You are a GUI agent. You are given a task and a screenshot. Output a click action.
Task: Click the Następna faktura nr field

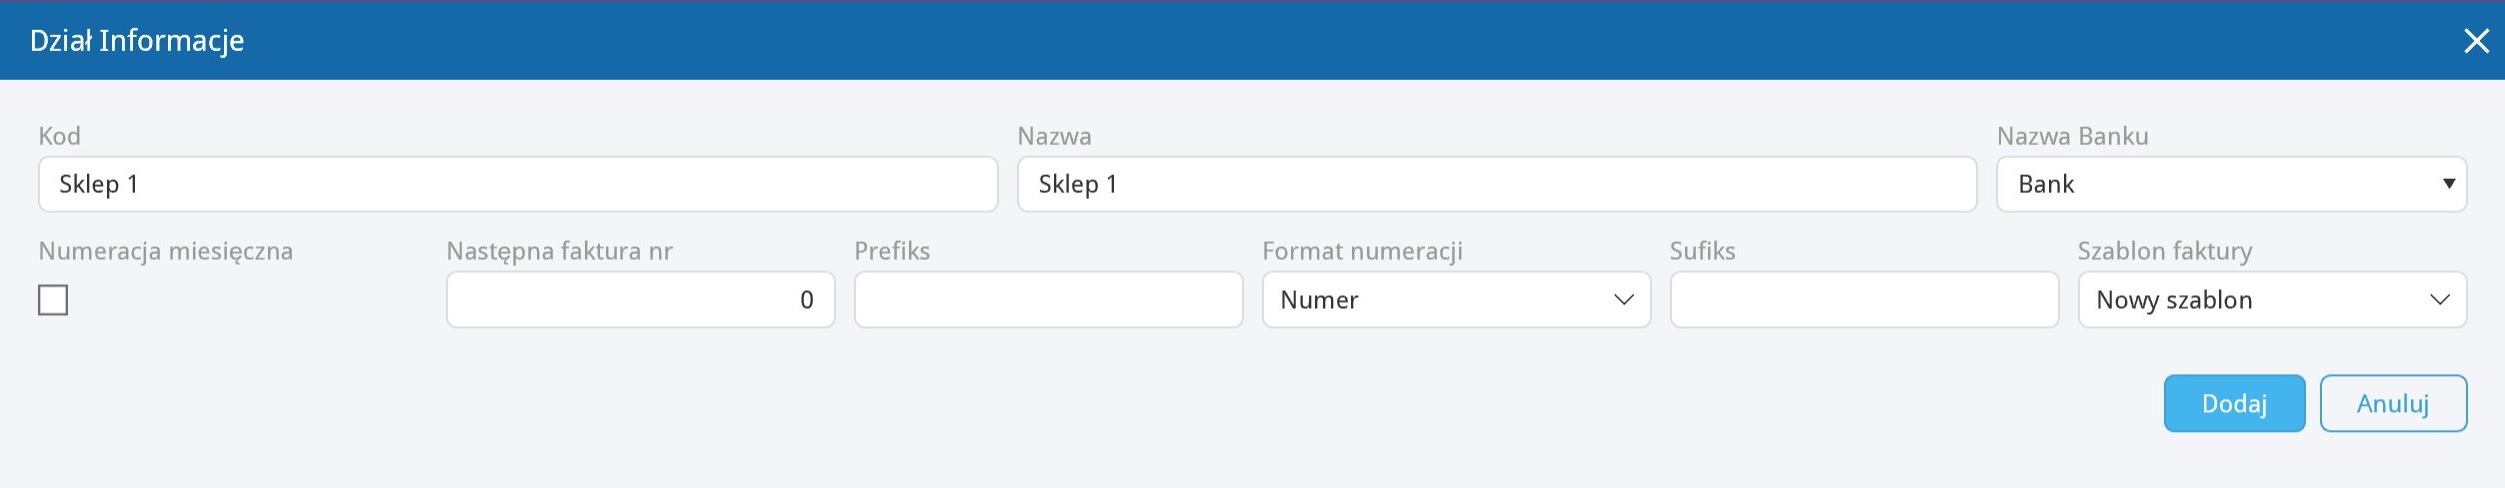[640, 300]
